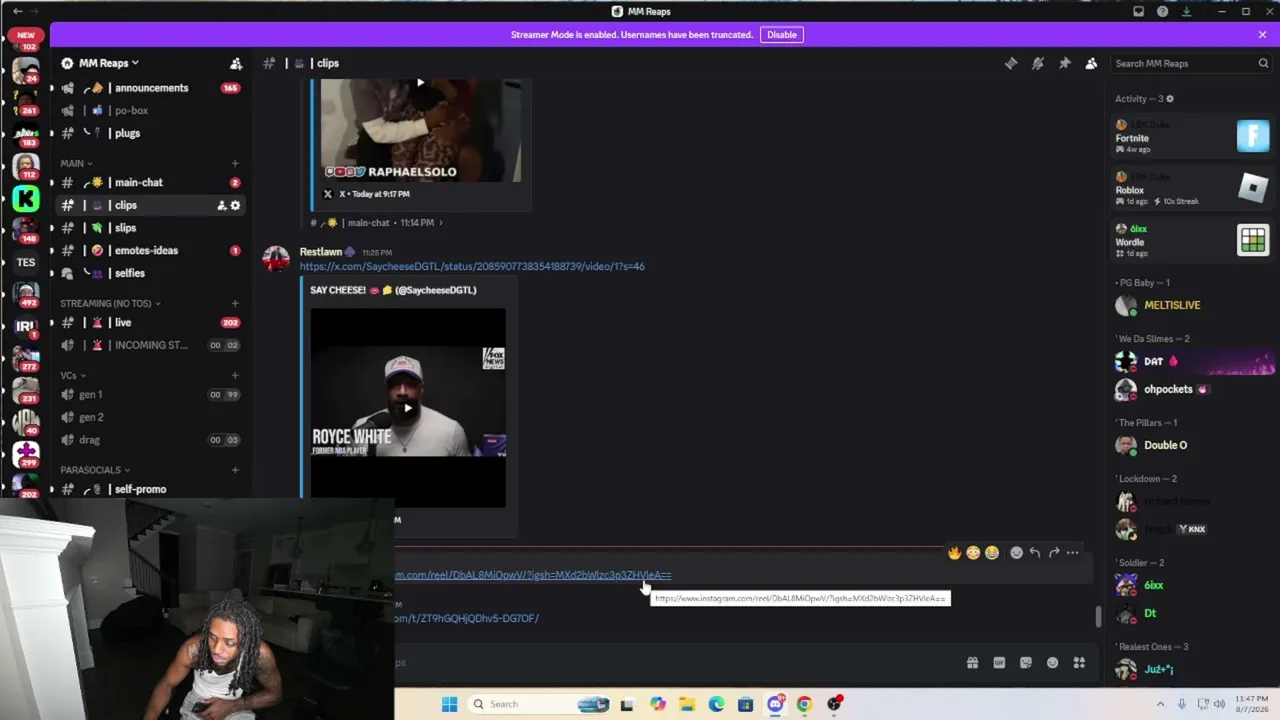Dismiss the Streamer Mode banner
Image resolution: width=1280 pixels, height=720 pixels.
(1262, 34)
